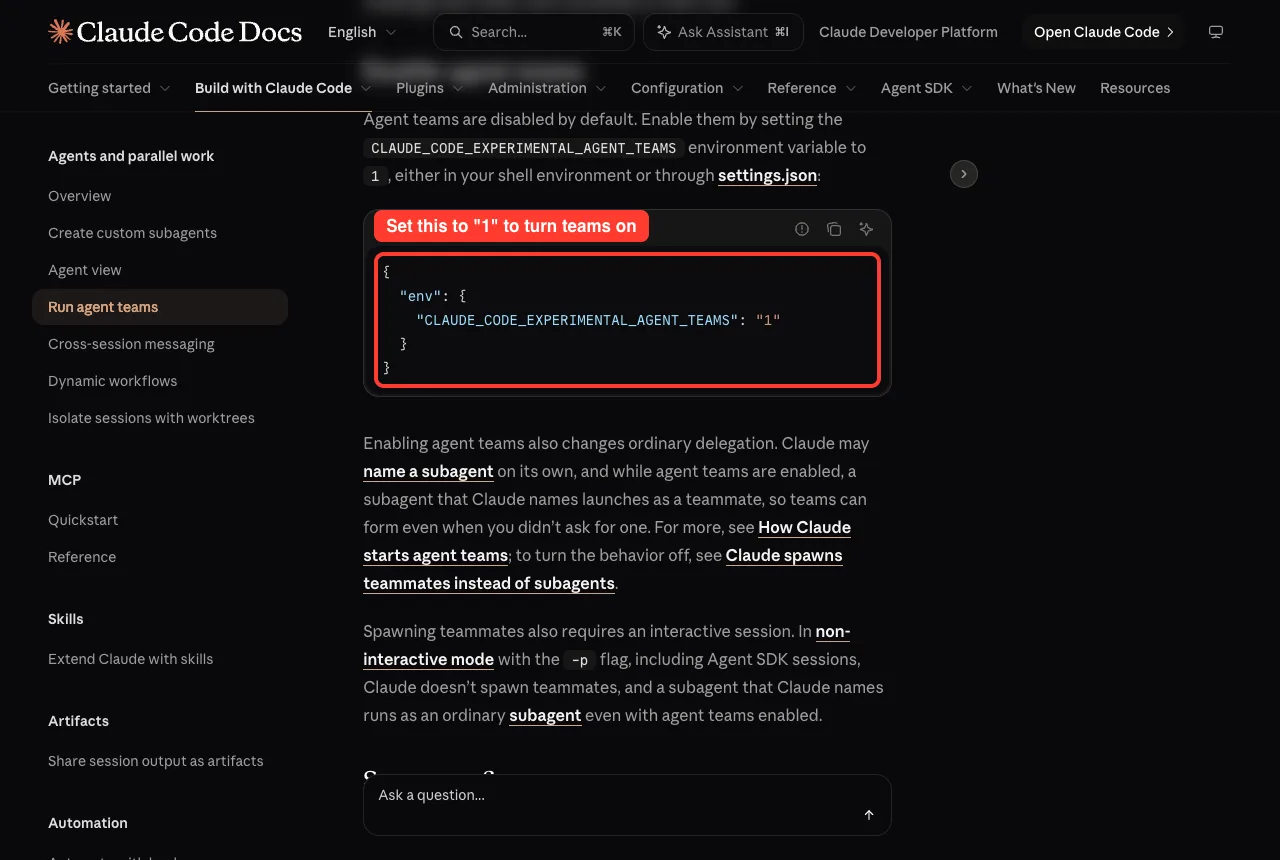The width and height of the screenshot is (1280, 860).
Task: Open Create custom subagents in sidebar
Action: pos(132,233)
